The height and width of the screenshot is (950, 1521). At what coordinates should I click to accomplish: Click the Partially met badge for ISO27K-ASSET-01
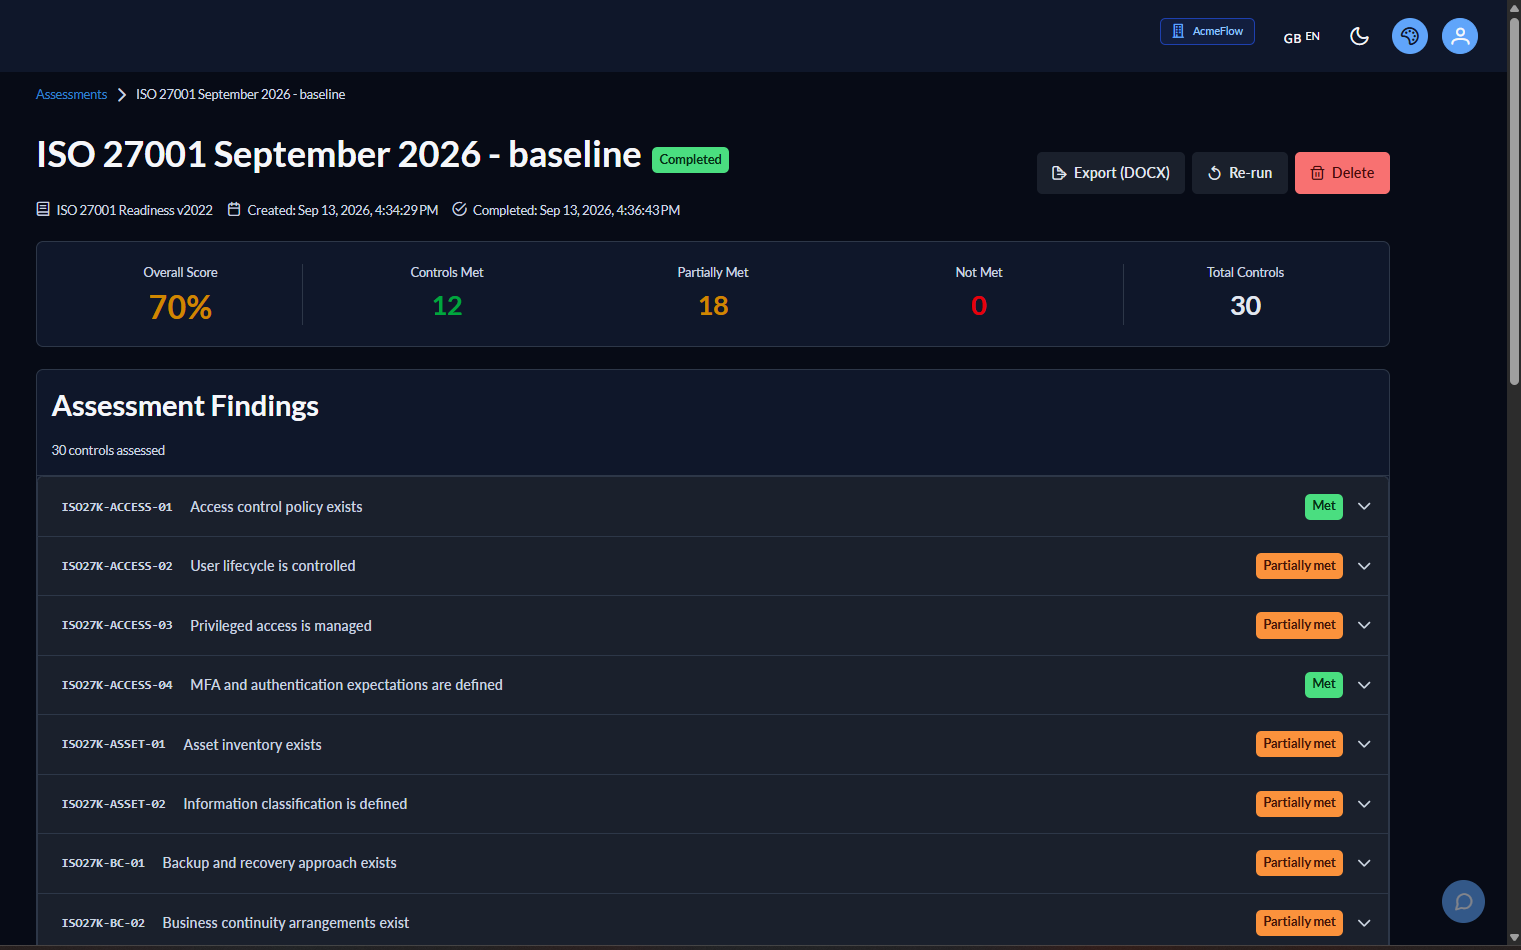pyautogui.click(x=1299, y=744)
